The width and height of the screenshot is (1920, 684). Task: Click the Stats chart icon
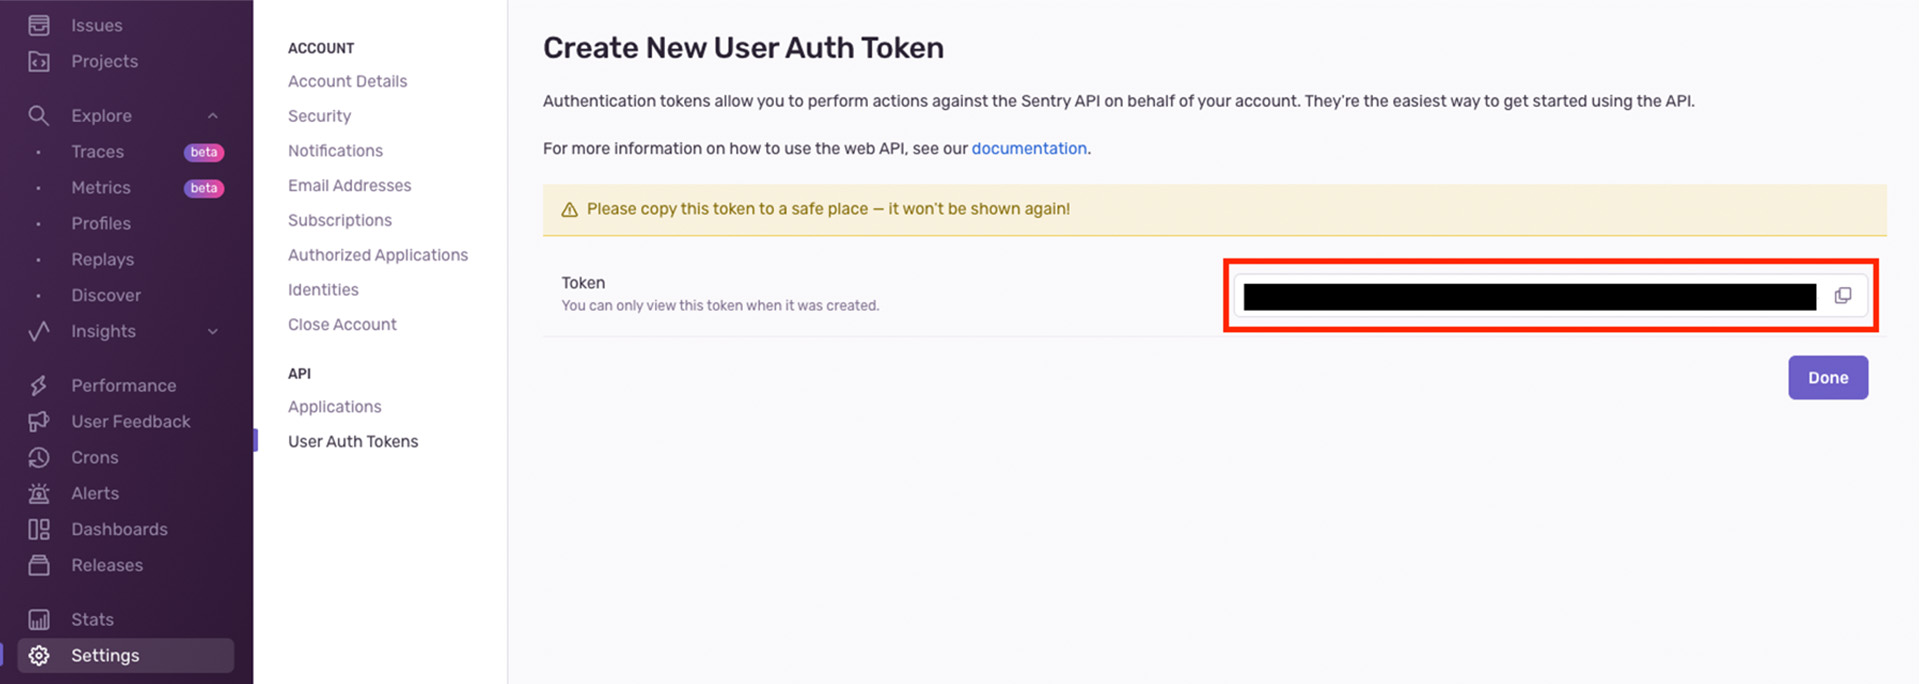pos(39,620)
